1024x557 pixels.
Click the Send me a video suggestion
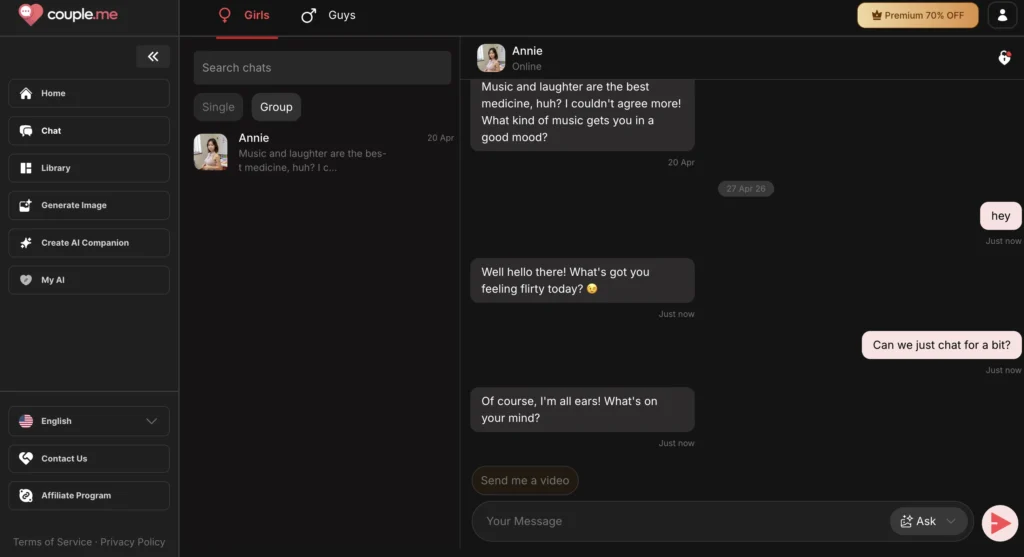(x=525, y=481)
